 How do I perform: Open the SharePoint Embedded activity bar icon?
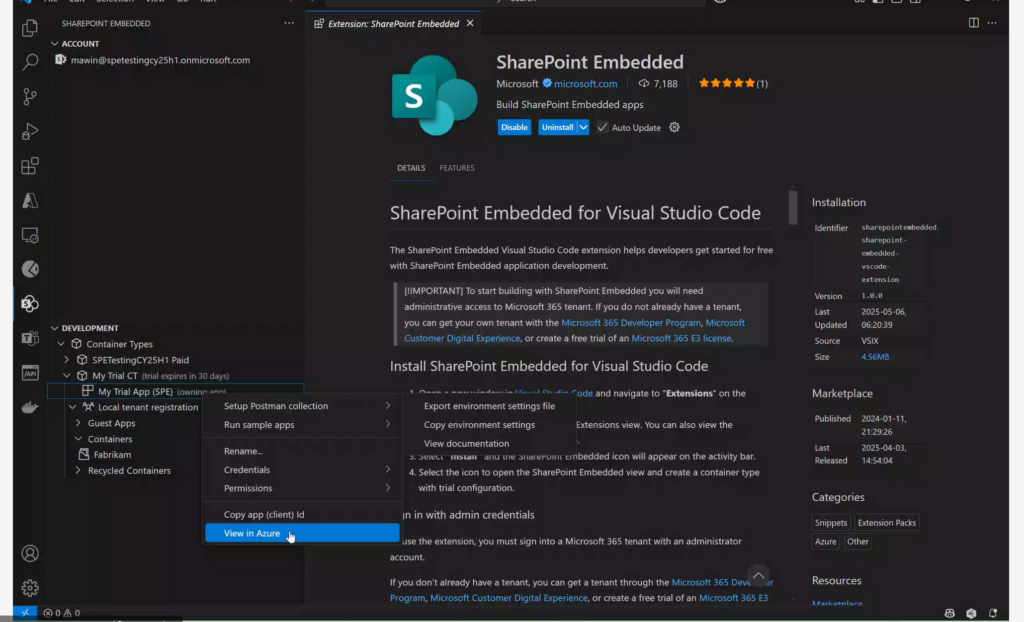[x=30, y=304]
